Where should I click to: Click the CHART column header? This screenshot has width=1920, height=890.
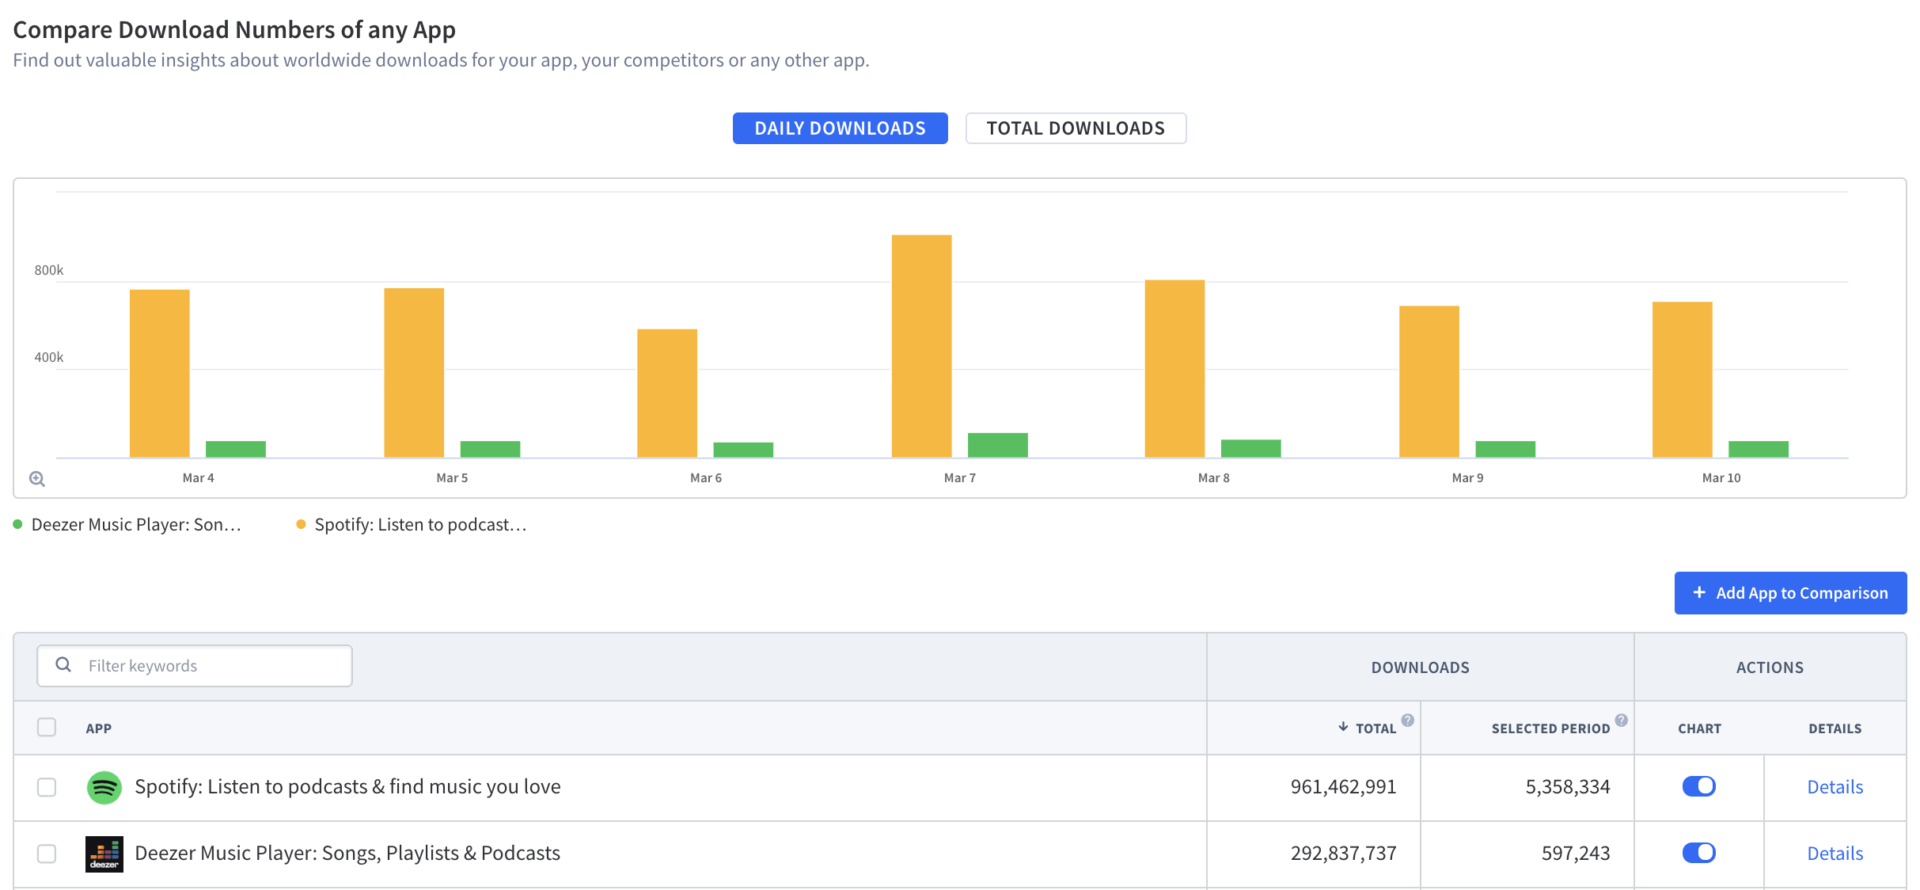click(x=1700, y=728)
